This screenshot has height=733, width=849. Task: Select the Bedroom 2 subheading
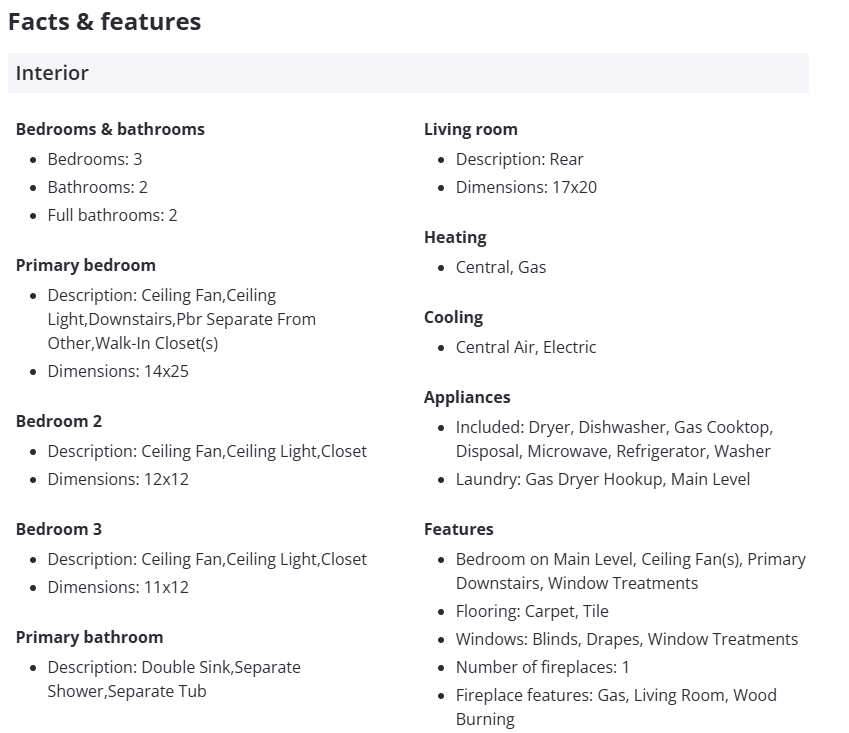[59, 421]
